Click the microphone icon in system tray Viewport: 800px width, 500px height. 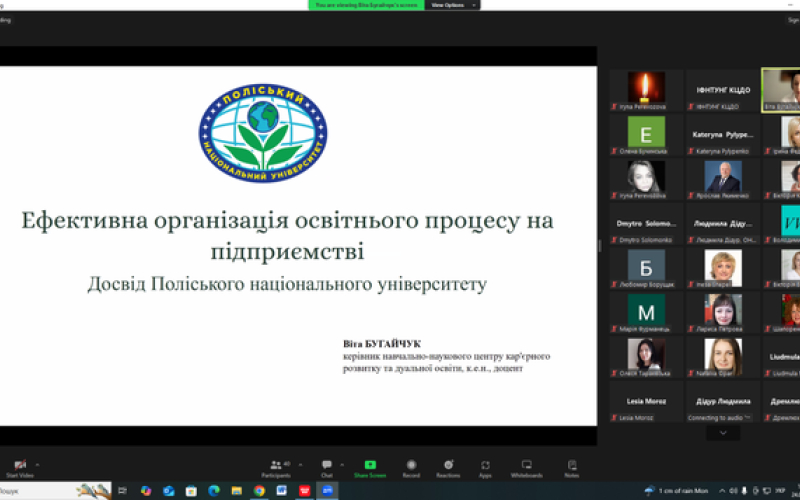[745, 491]
